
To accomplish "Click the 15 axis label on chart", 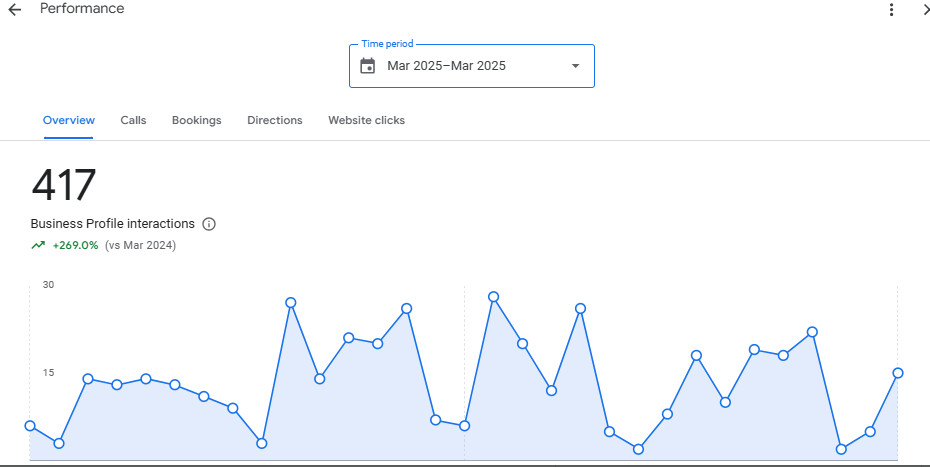I will point(48,373).
